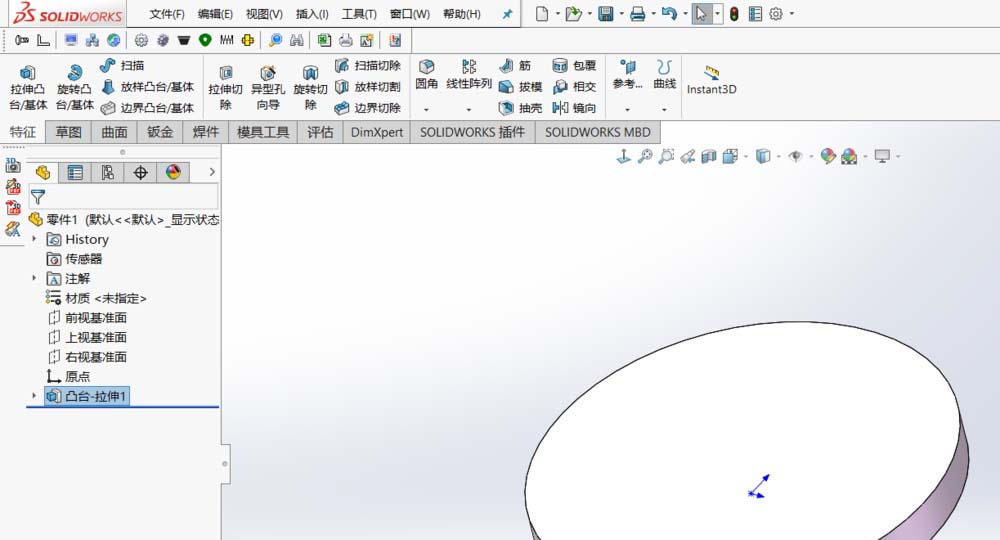Select the Boundary Cut (边界切除) tool

pyautogui.click(x=368, y=108)
